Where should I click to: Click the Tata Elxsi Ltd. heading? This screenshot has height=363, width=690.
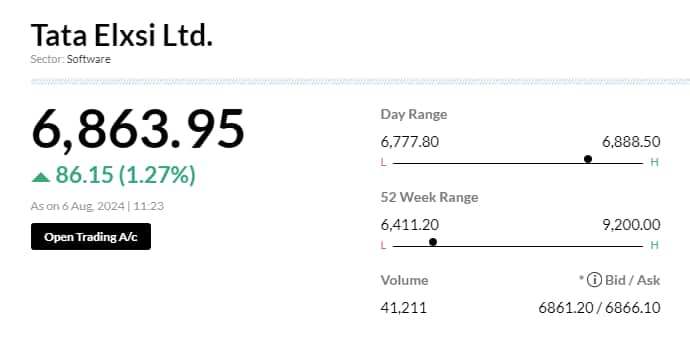(x=122, y=35)
